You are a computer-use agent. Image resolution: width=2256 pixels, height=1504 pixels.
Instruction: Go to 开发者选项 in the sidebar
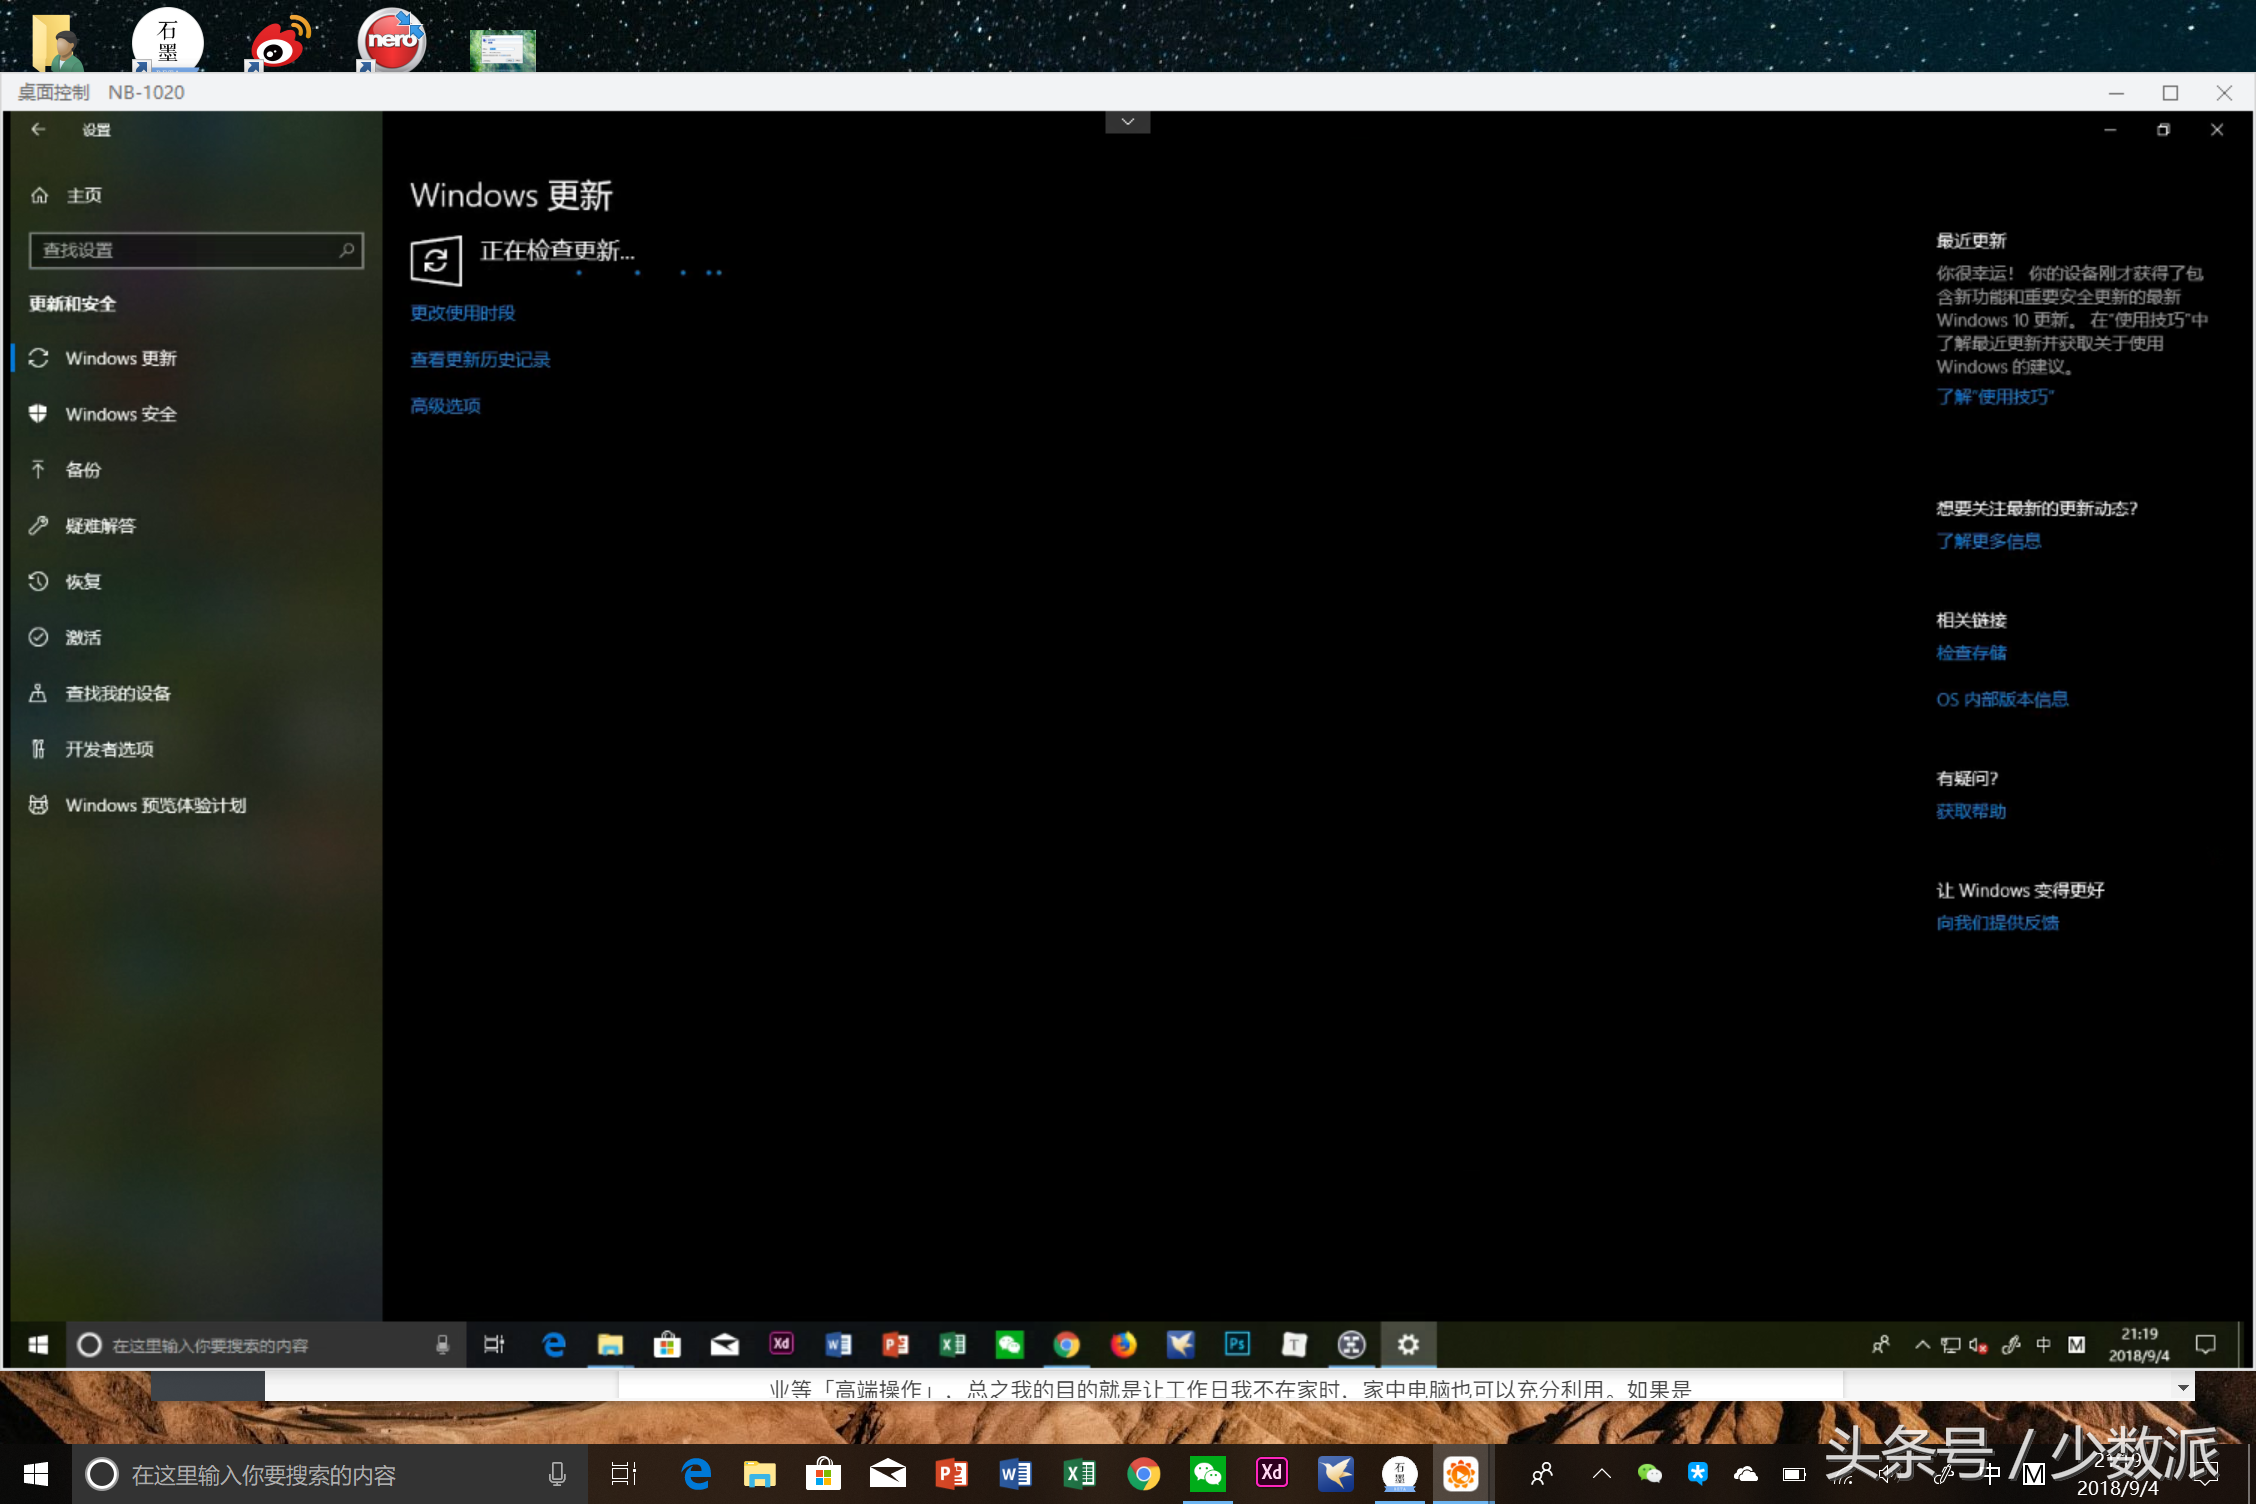tap(109, 749)
